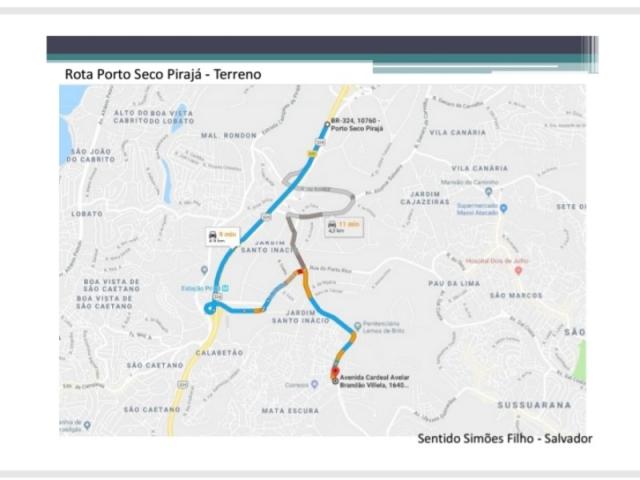This screenshot has width=640, height=480.
Task: Click the 'JARDIM CAJAZEIRAS' neighborhood label
Action: pyautogui.click(x=425, y=198)
